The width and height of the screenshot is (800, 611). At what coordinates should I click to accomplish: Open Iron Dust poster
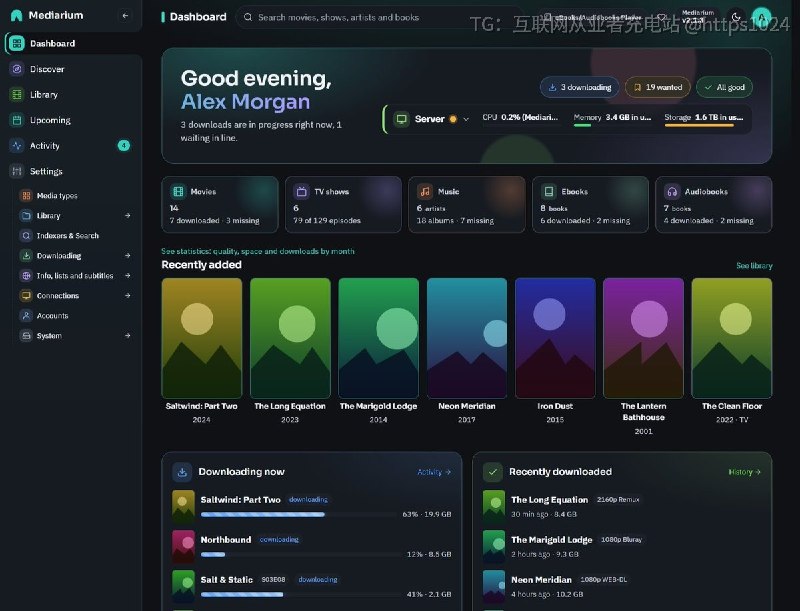555,338
